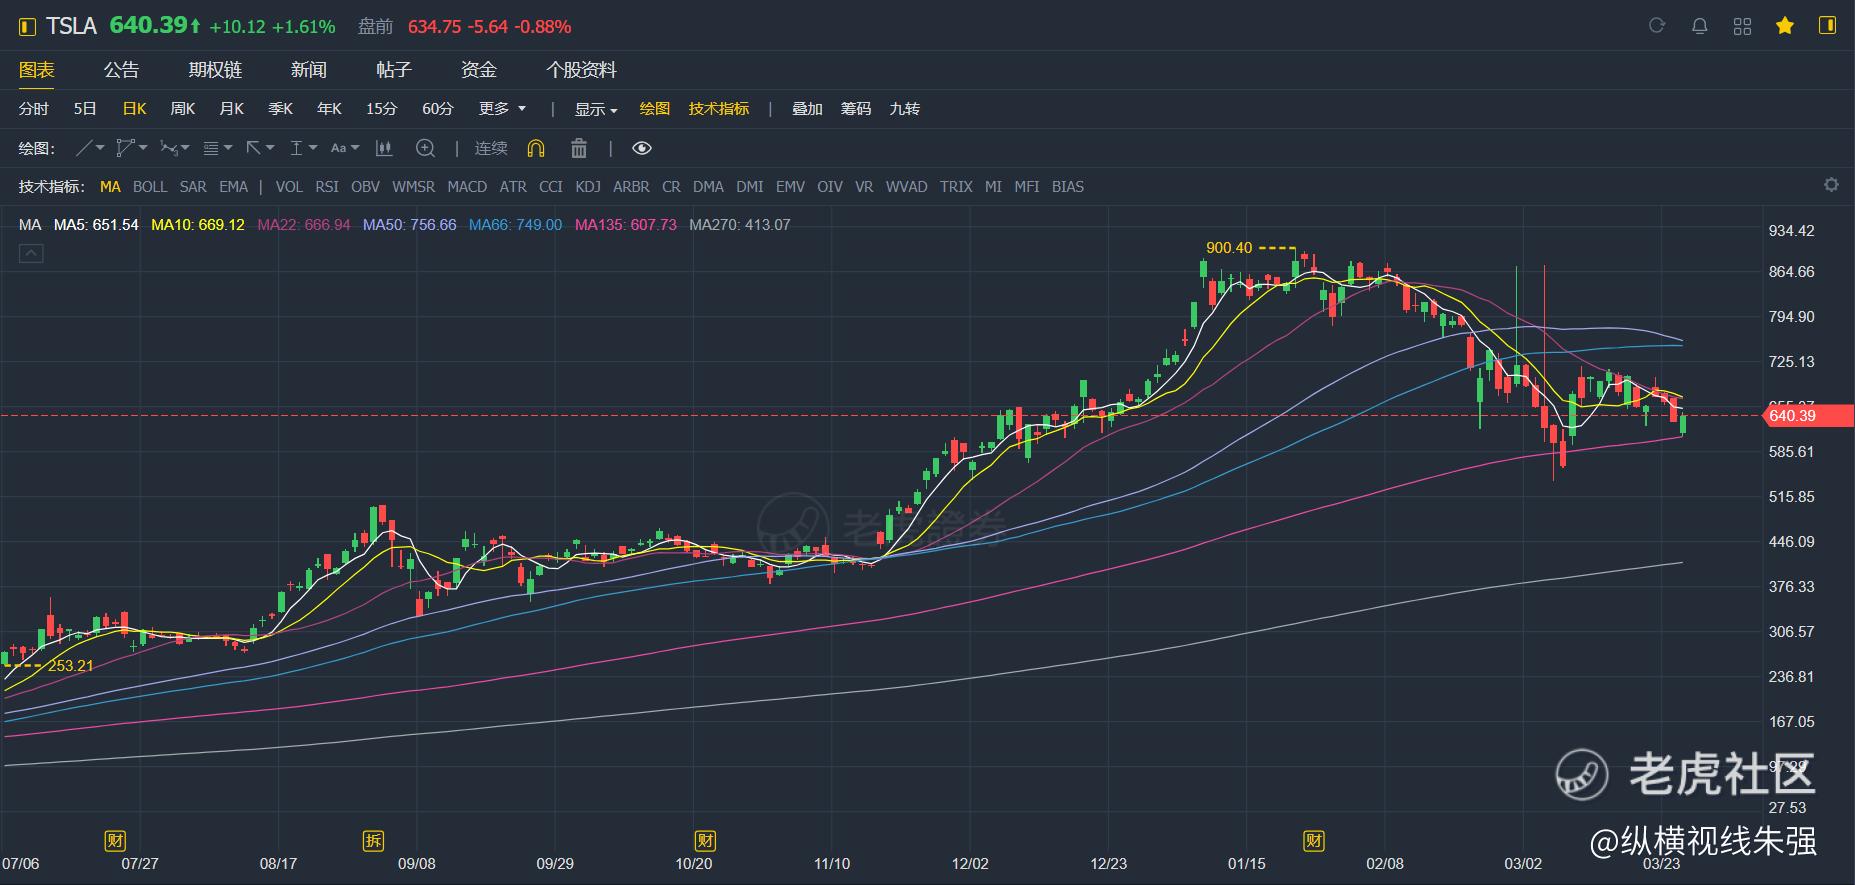Toggle the magnet snap mode
This screenshot has height=885, width=1855.
[536, 148]
